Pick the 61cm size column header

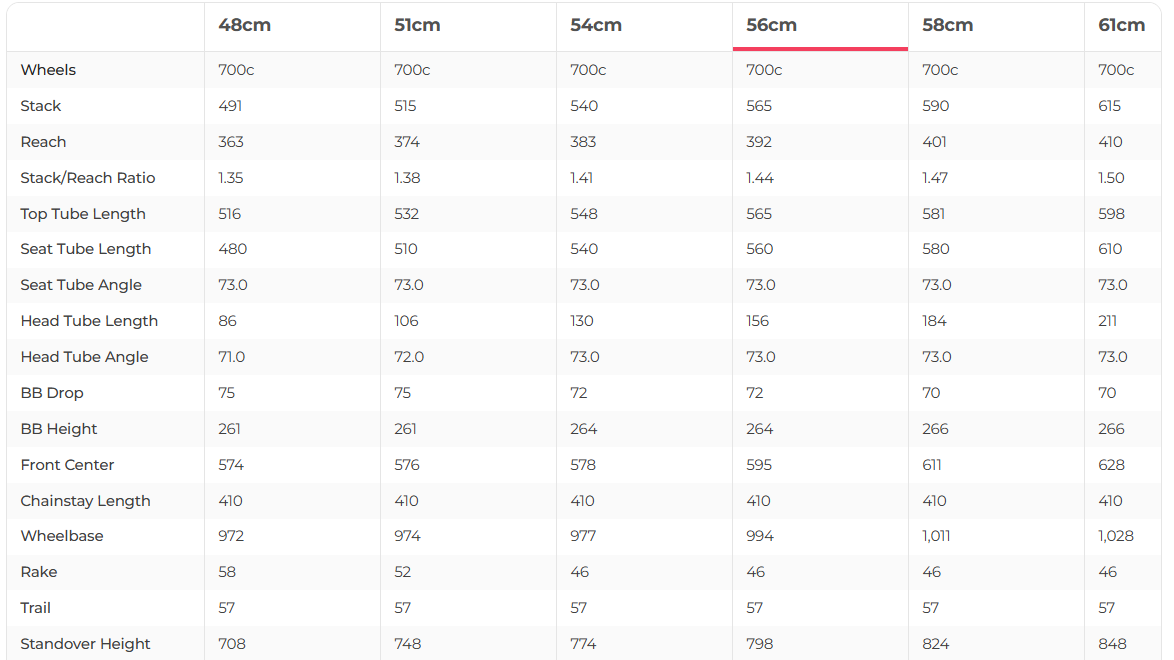pyautogui.click(x=1121, y=26)
